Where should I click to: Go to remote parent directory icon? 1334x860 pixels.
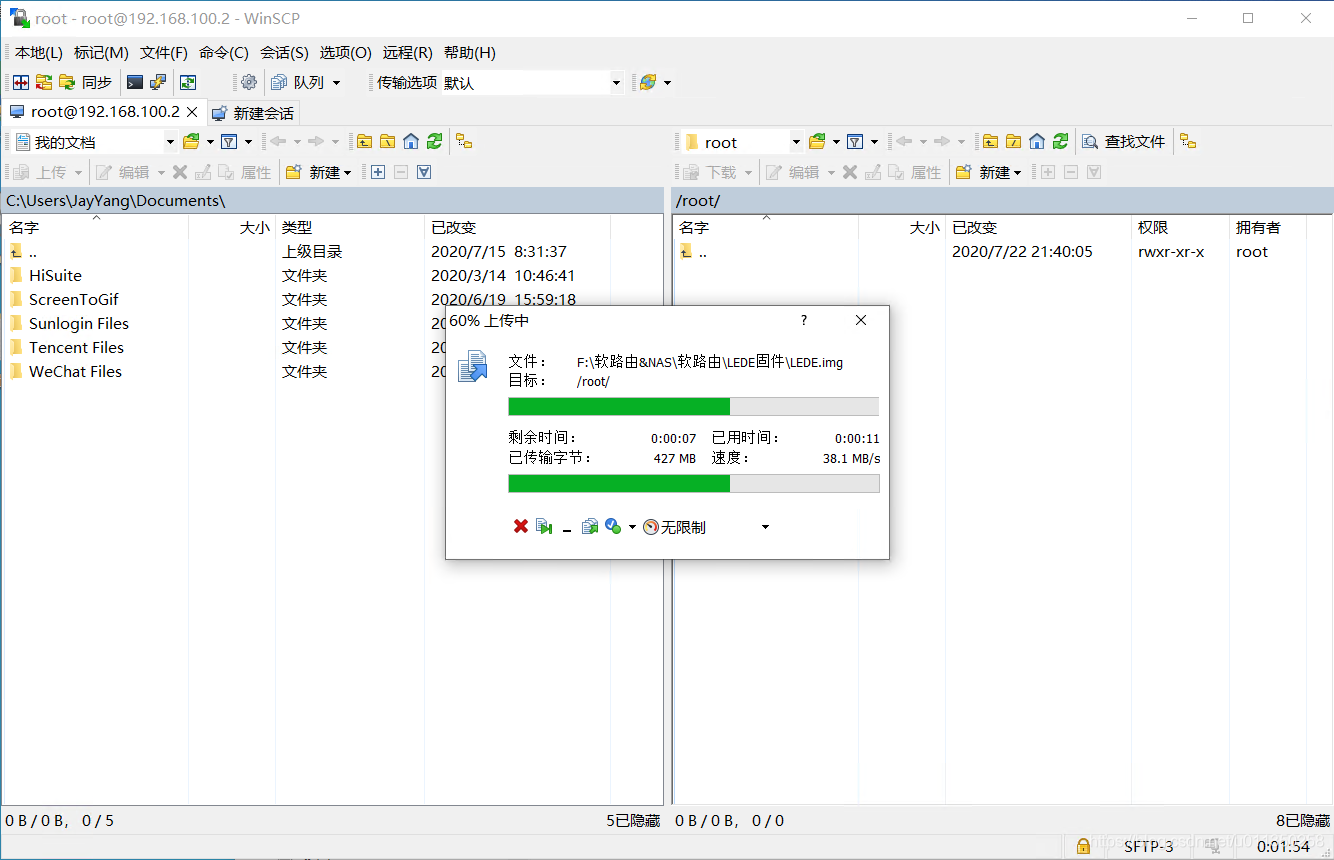tap(990, 141)
